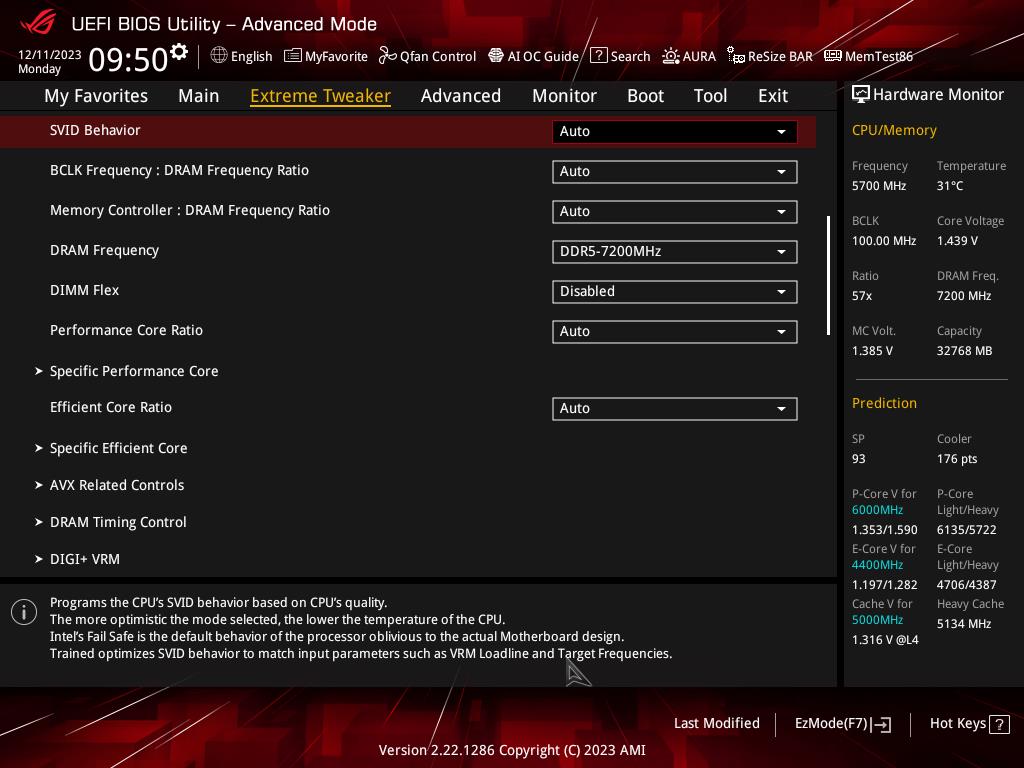
Task: Click the Last Modified button
Action: pos(716,724)
